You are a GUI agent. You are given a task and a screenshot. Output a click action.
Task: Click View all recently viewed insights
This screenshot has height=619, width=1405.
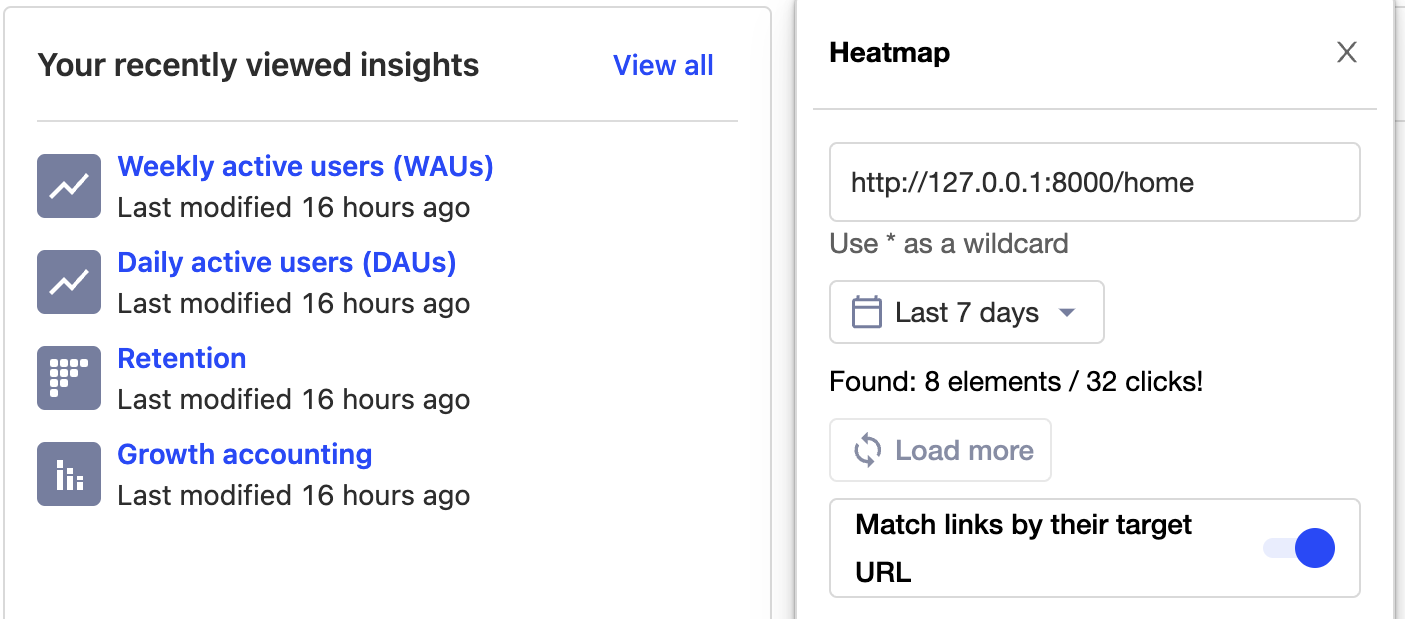(x=663, y=66)
